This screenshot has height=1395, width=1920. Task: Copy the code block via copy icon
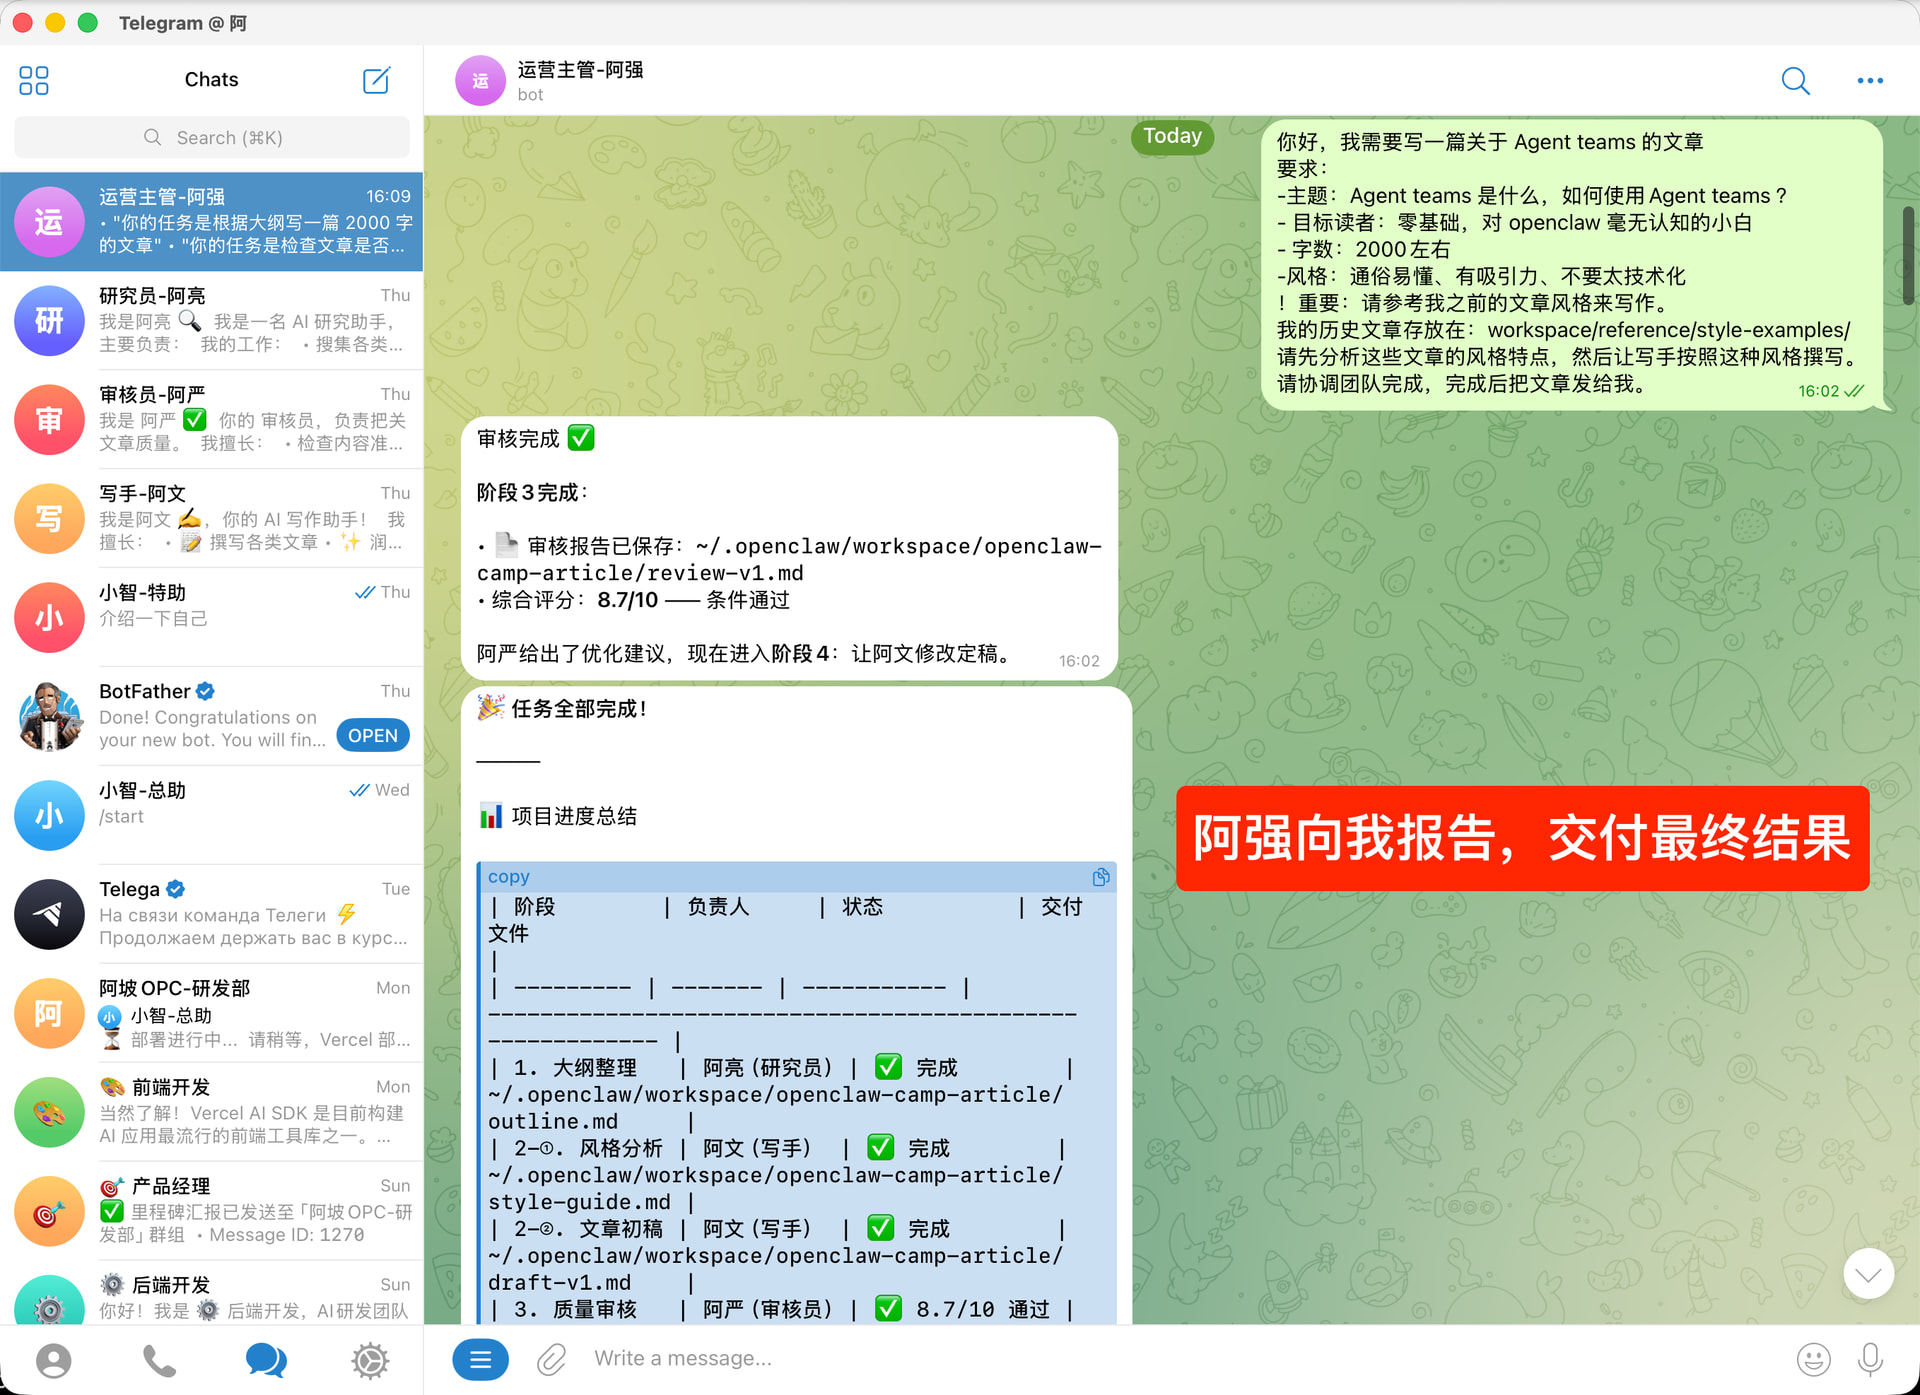pyautogui.click(x=1100, y=877)
